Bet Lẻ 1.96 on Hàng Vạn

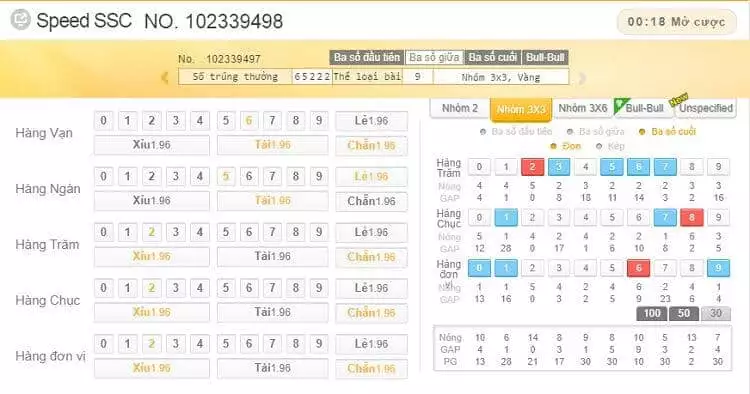[371, 121]
